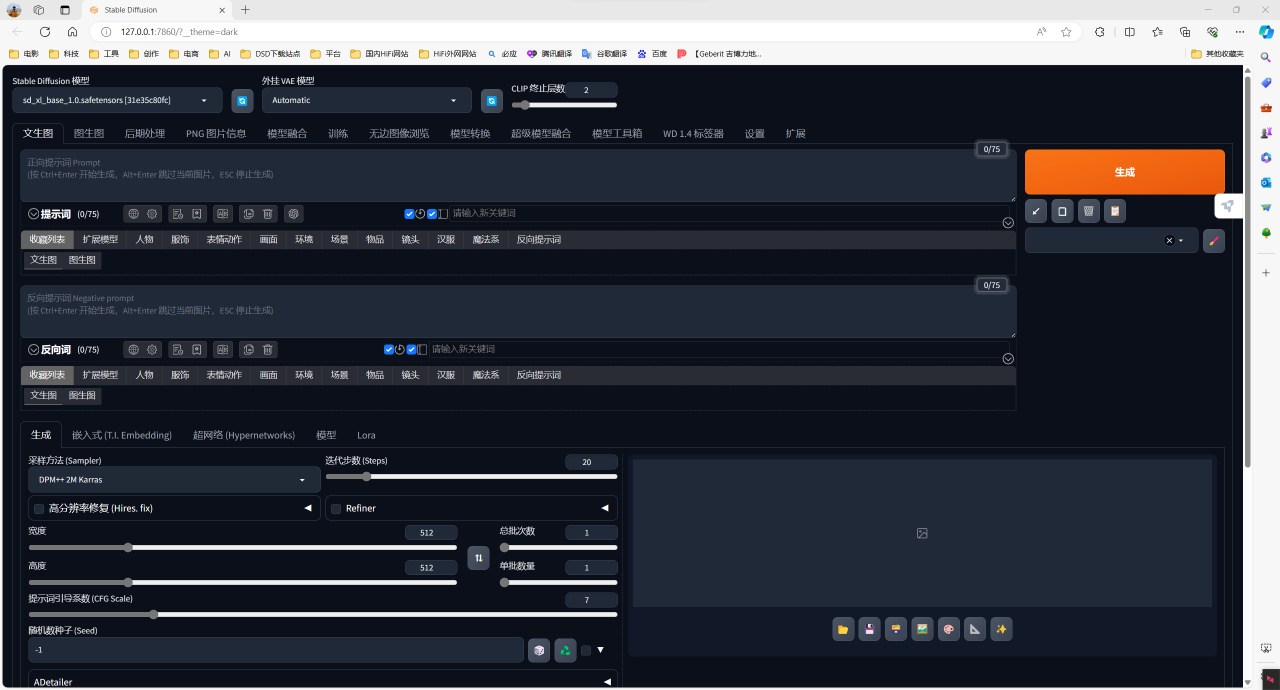Viewport: 1280px width, 690px height.
Task: Reuse last seed with recycle icon
Action: point(565,650)
